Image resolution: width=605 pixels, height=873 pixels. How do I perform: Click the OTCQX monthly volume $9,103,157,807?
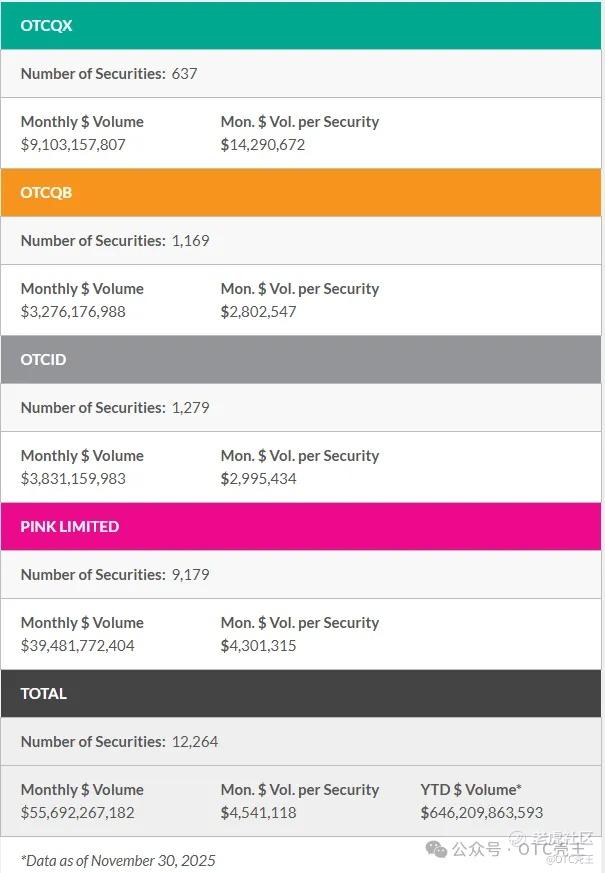tap(73, 144)
